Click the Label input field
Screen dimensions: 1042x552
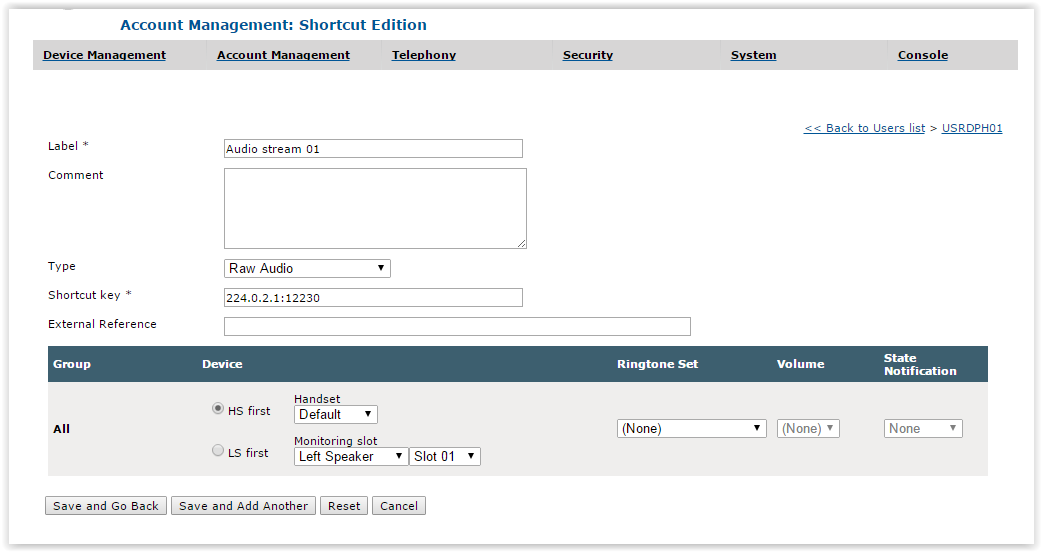pyautogui.click(x=373, y=149)
